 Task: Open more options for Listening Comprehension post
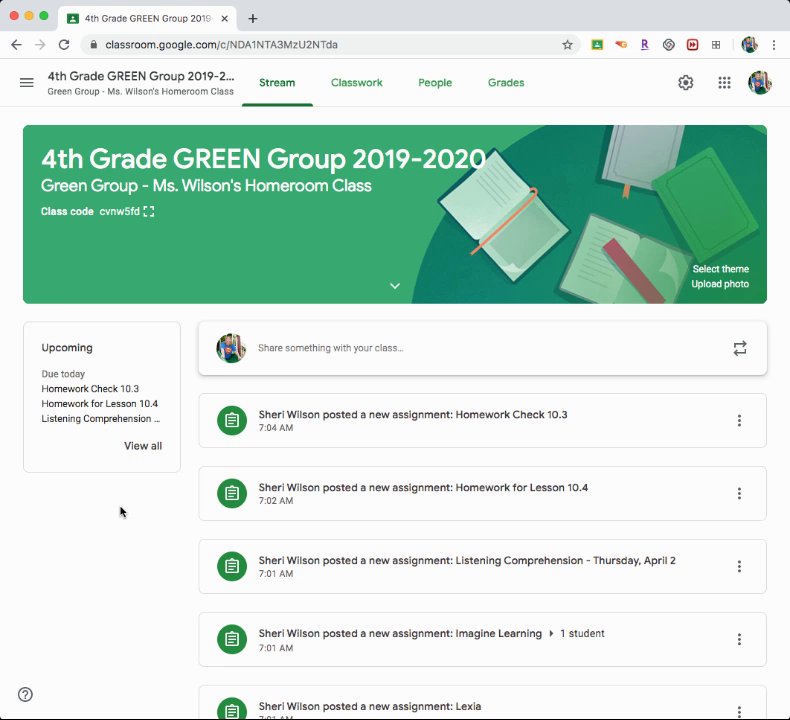739,567
